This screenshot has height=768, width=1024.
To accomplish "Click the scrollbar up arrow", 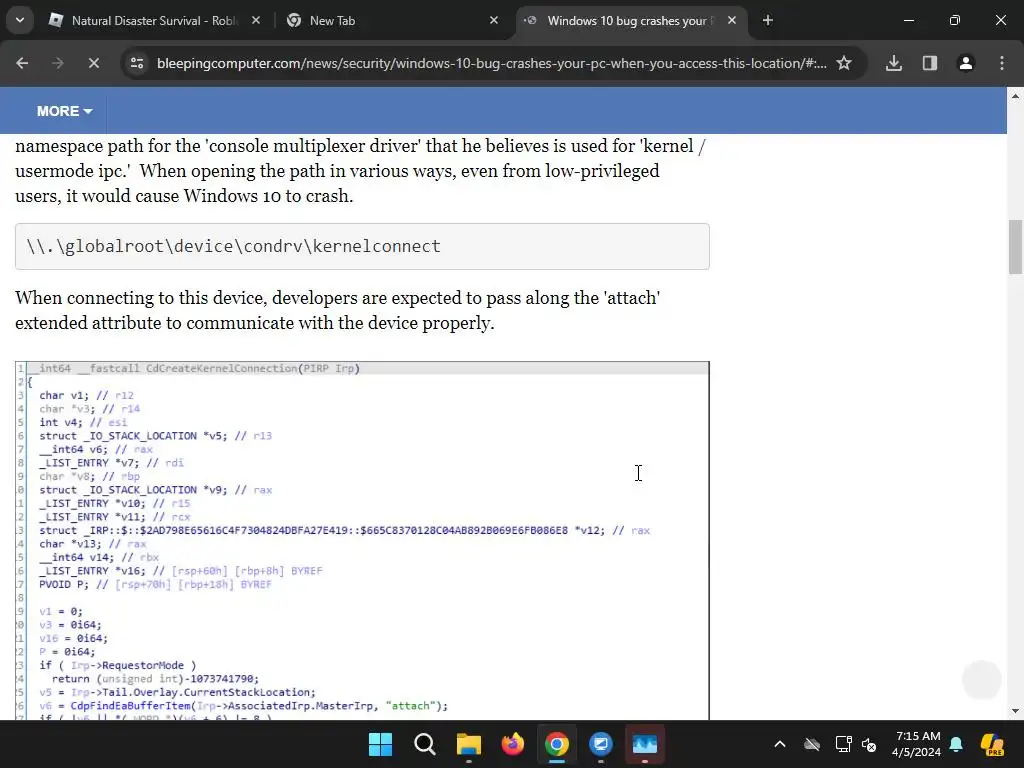I will click(1015, 96).
